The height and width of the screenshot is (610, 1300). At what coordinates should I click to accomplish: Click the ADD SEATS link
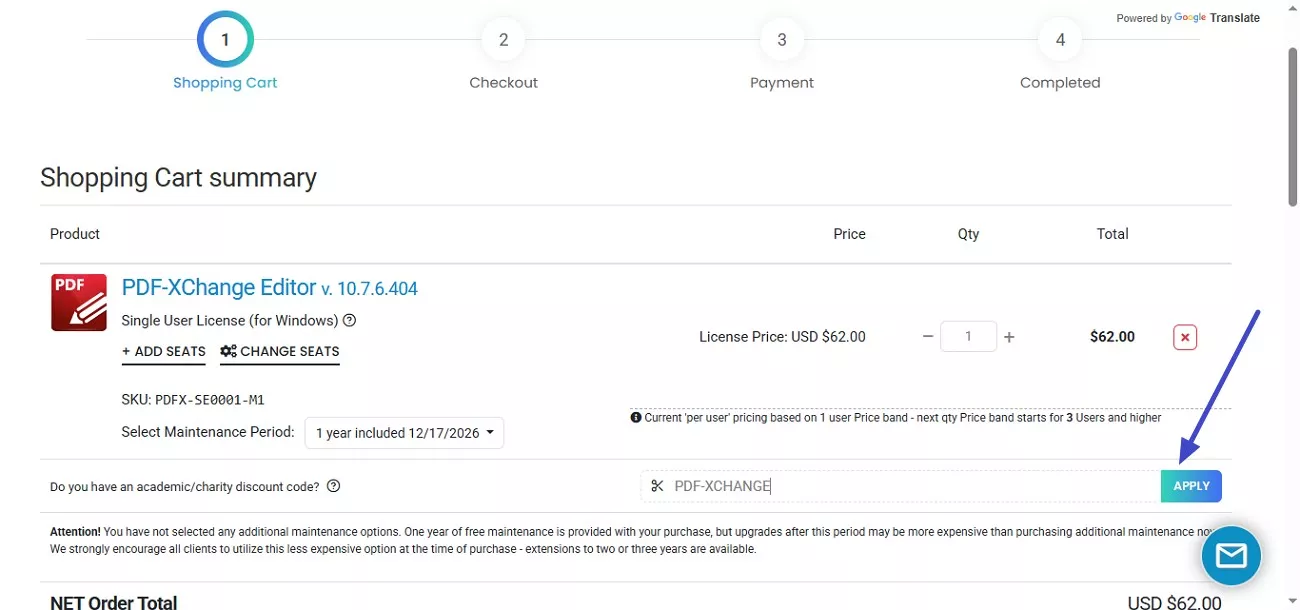point(163,351)
